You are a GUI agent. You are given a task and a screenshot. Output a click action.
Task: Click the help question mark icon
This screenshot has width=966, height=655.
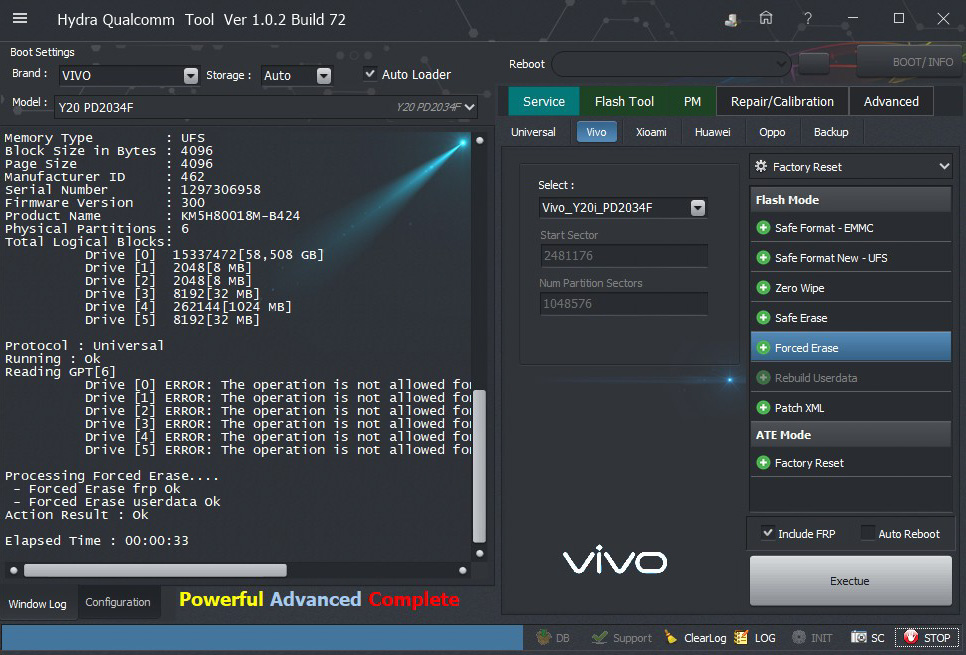click(808, 19)
